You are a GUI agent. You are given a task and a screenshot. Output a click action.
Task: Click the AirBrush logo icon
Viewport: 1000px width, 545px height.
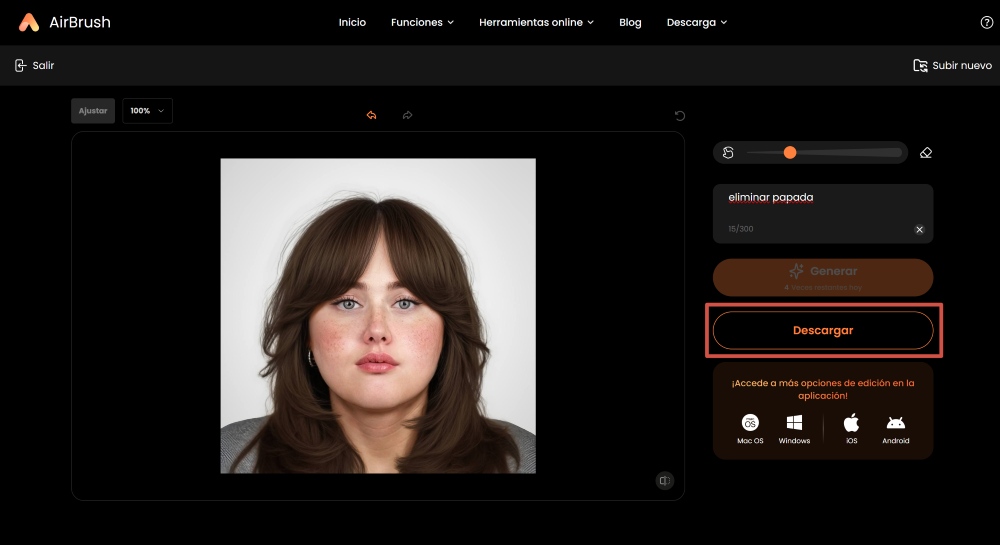point(29,22)
